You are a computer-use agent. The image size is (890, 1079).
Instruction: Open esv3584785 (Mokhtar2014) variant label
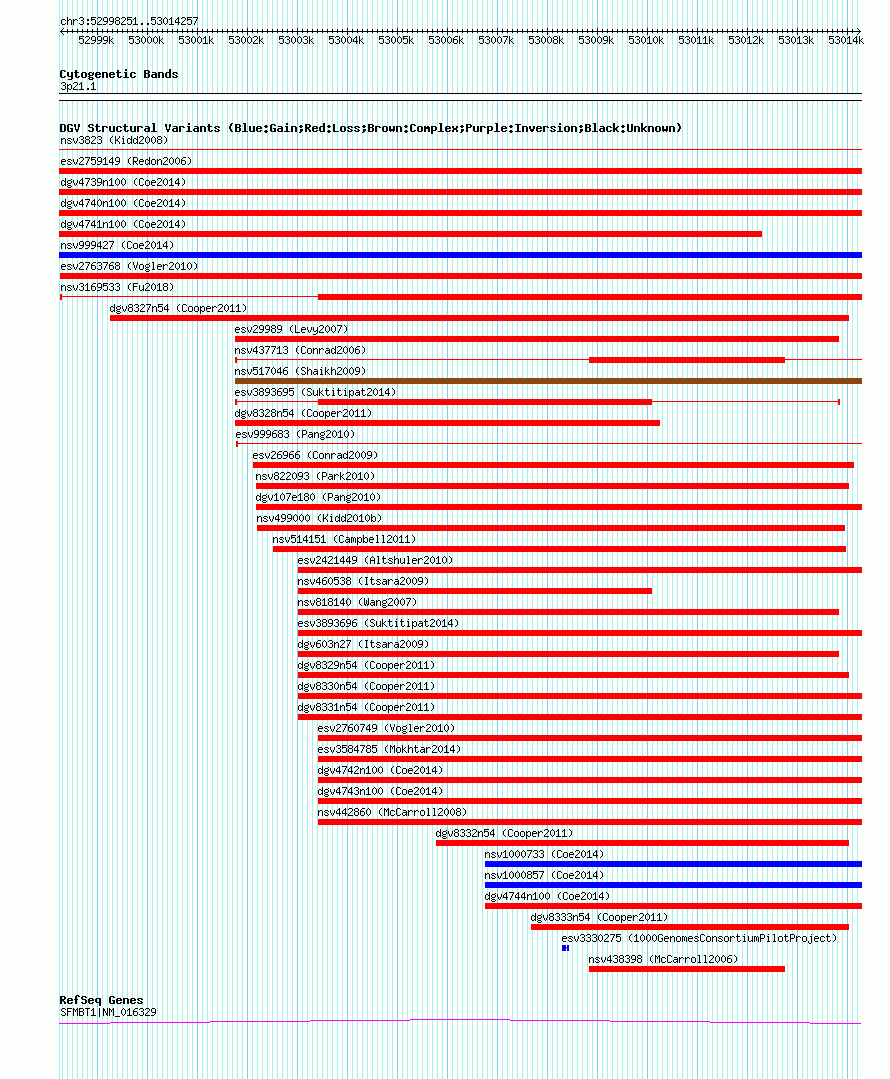pos(389,749)
